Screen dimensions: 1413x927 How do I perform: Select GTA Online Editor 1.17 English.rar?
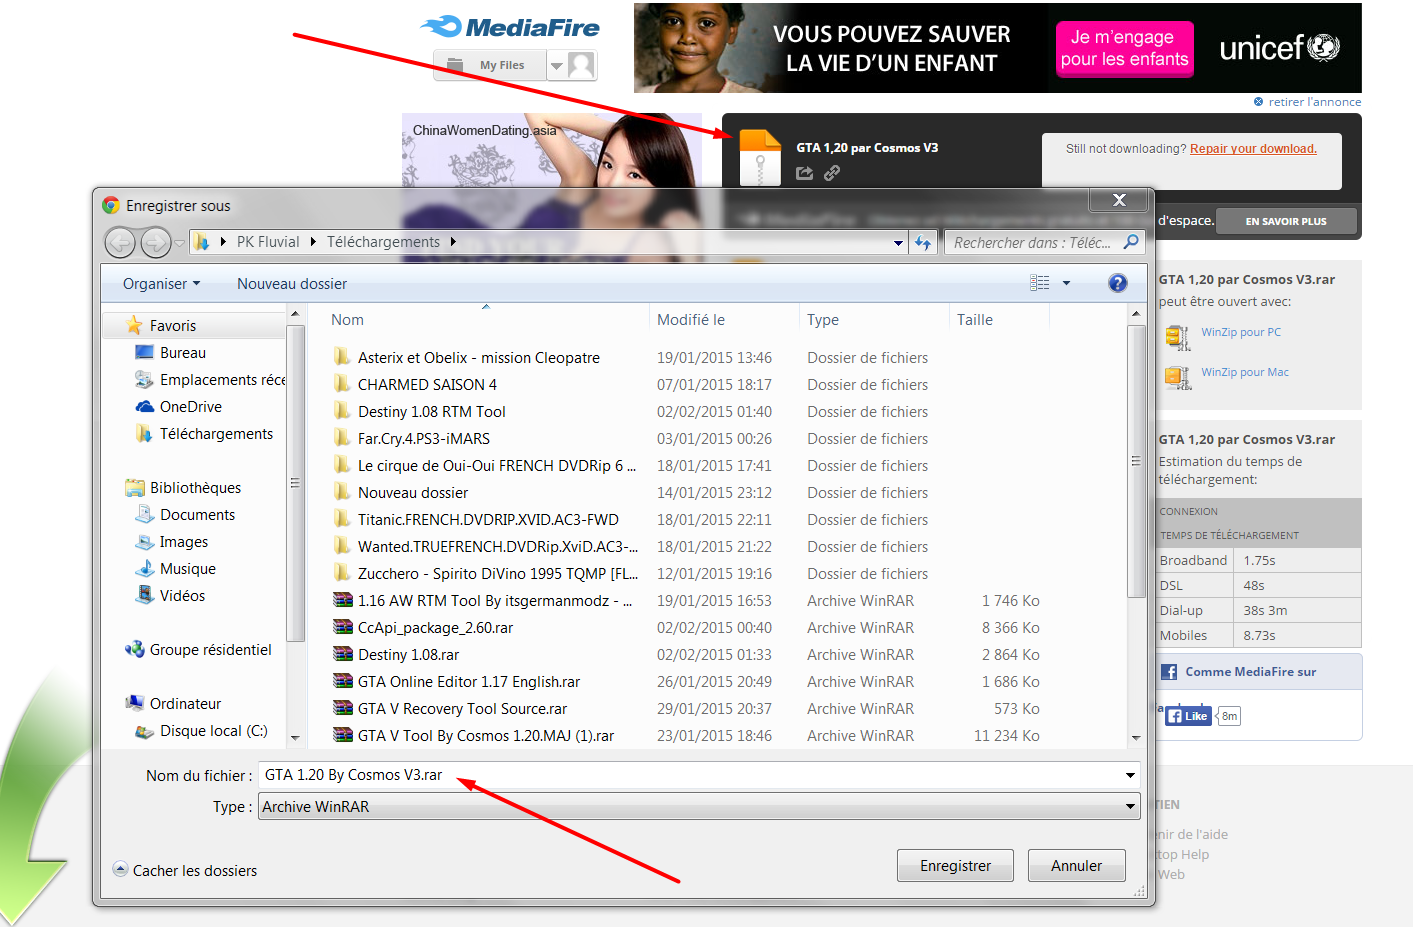pos(469,682)
